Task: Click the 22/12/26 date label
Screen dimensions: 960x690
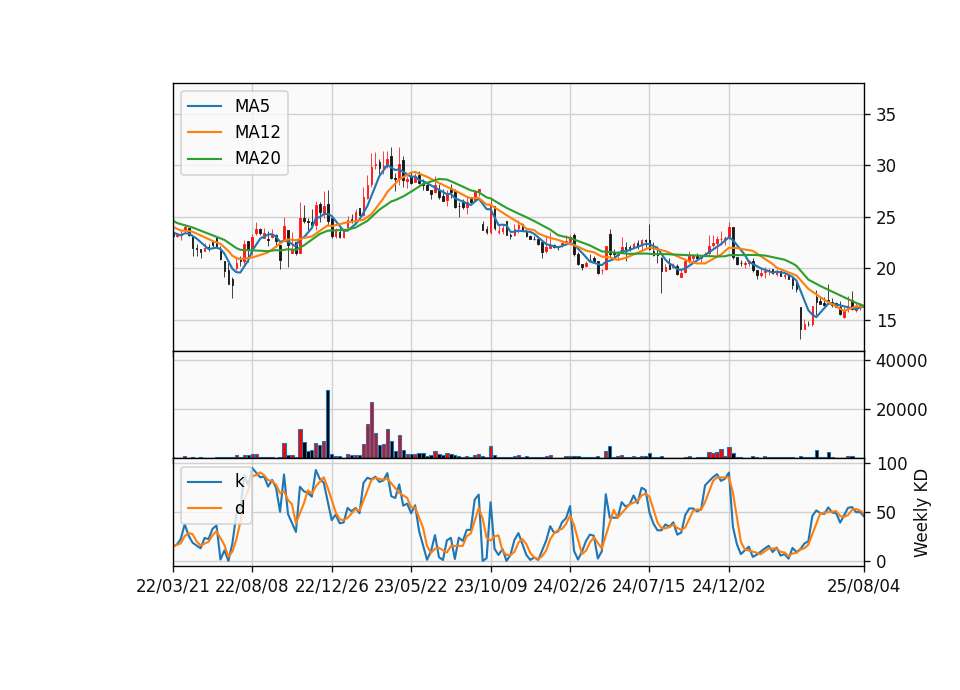Action: (x=332, y=586)
